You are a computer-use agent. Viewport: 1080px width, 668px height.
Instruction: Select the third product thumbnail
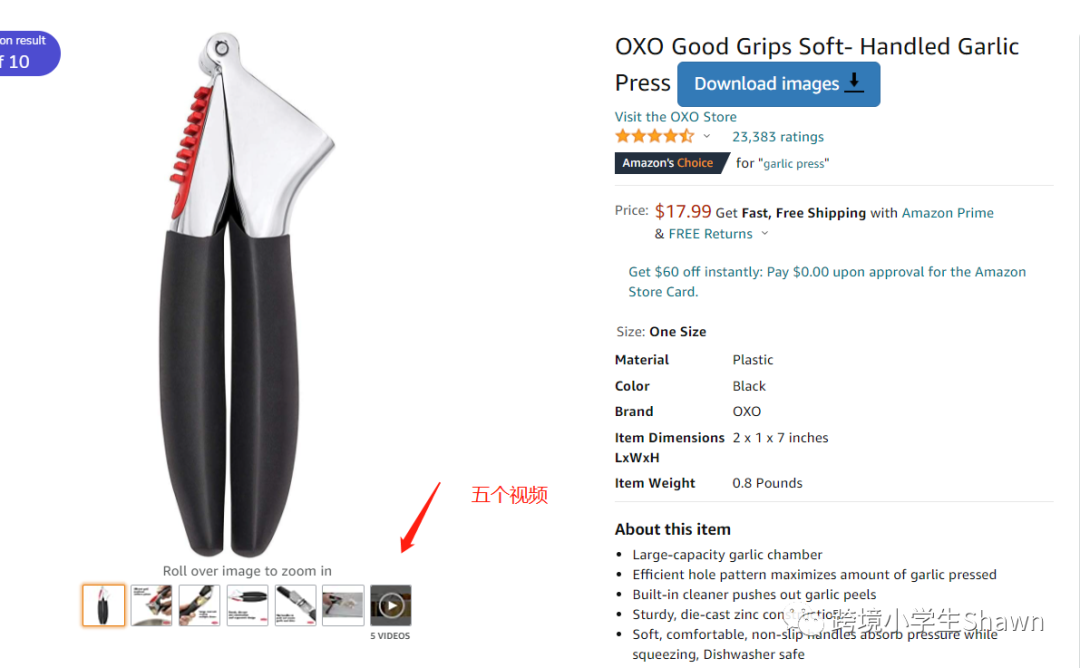coord(199,605)
